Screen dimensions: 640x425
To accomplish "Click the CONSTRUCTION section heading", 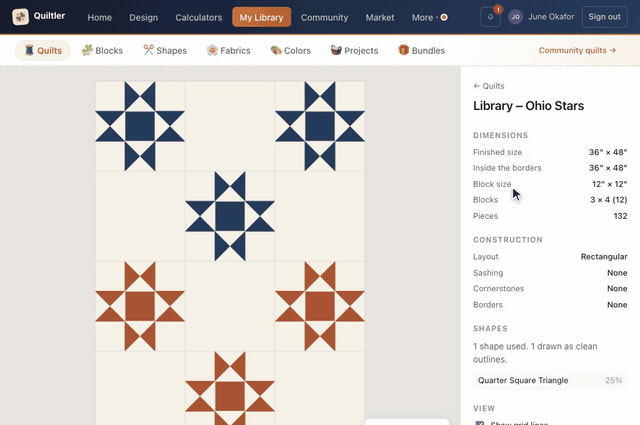I will coord(508,240).
